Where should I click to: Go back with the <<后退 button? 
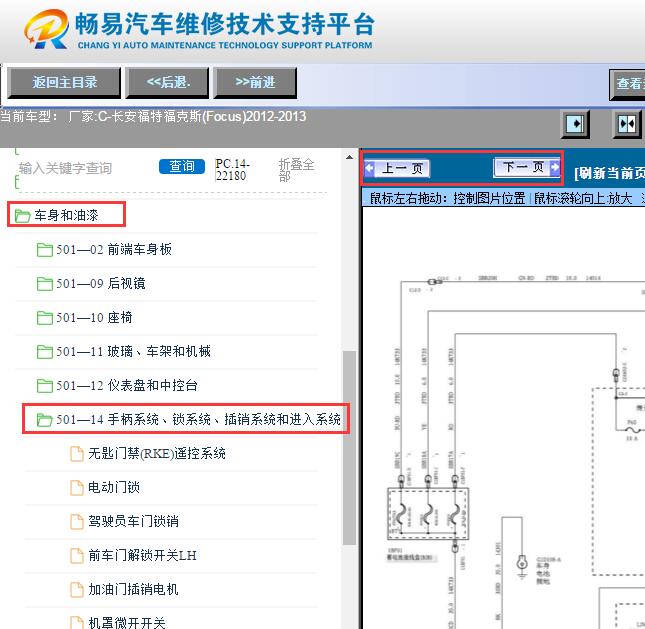click(x=167, y=83)
